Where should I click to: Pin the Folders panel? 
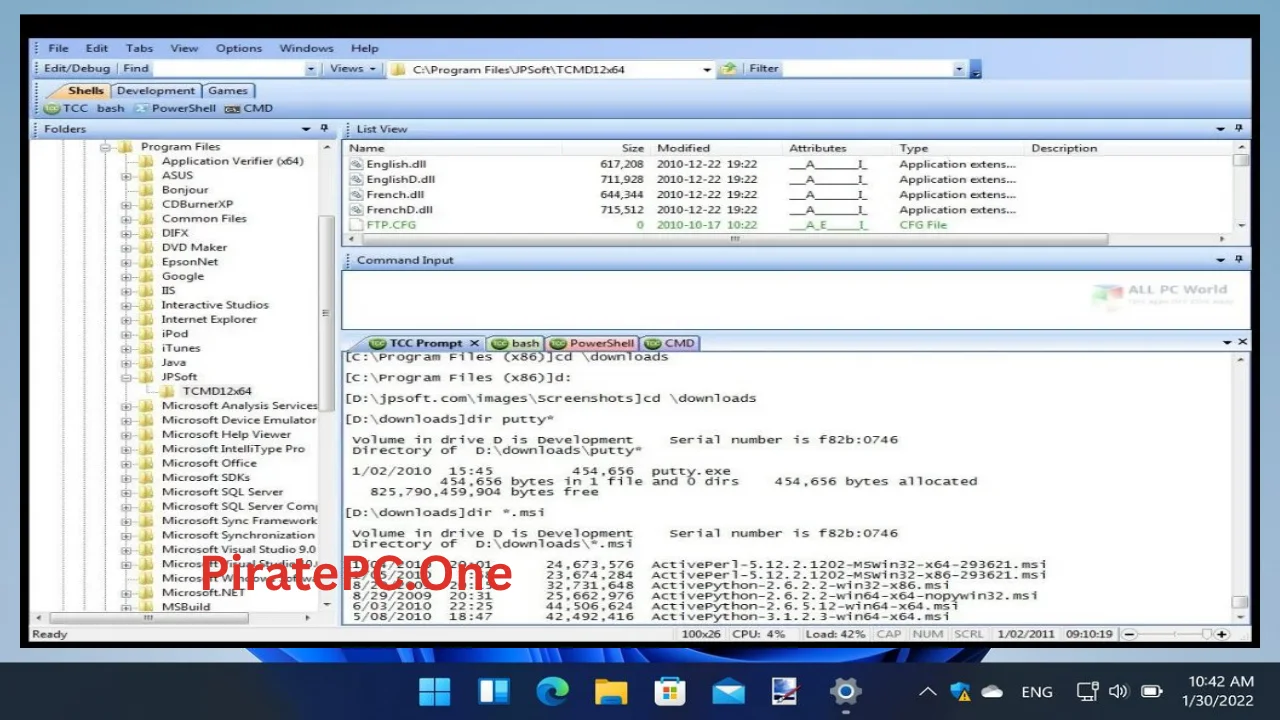(324, 129)
